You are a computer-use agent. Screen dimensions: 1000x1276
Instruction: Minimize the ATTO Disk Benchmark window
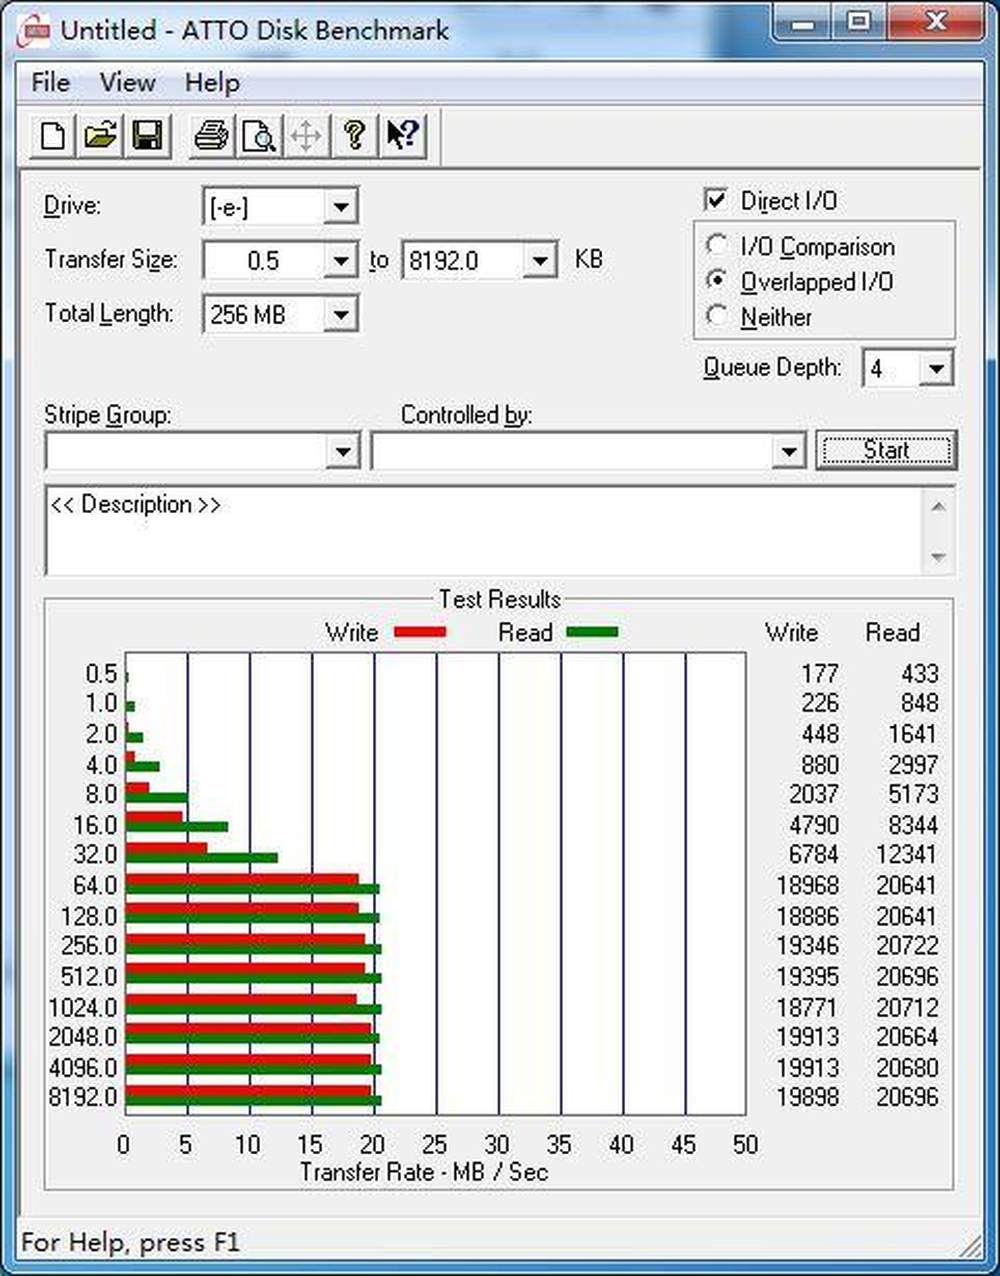(803, 22)
